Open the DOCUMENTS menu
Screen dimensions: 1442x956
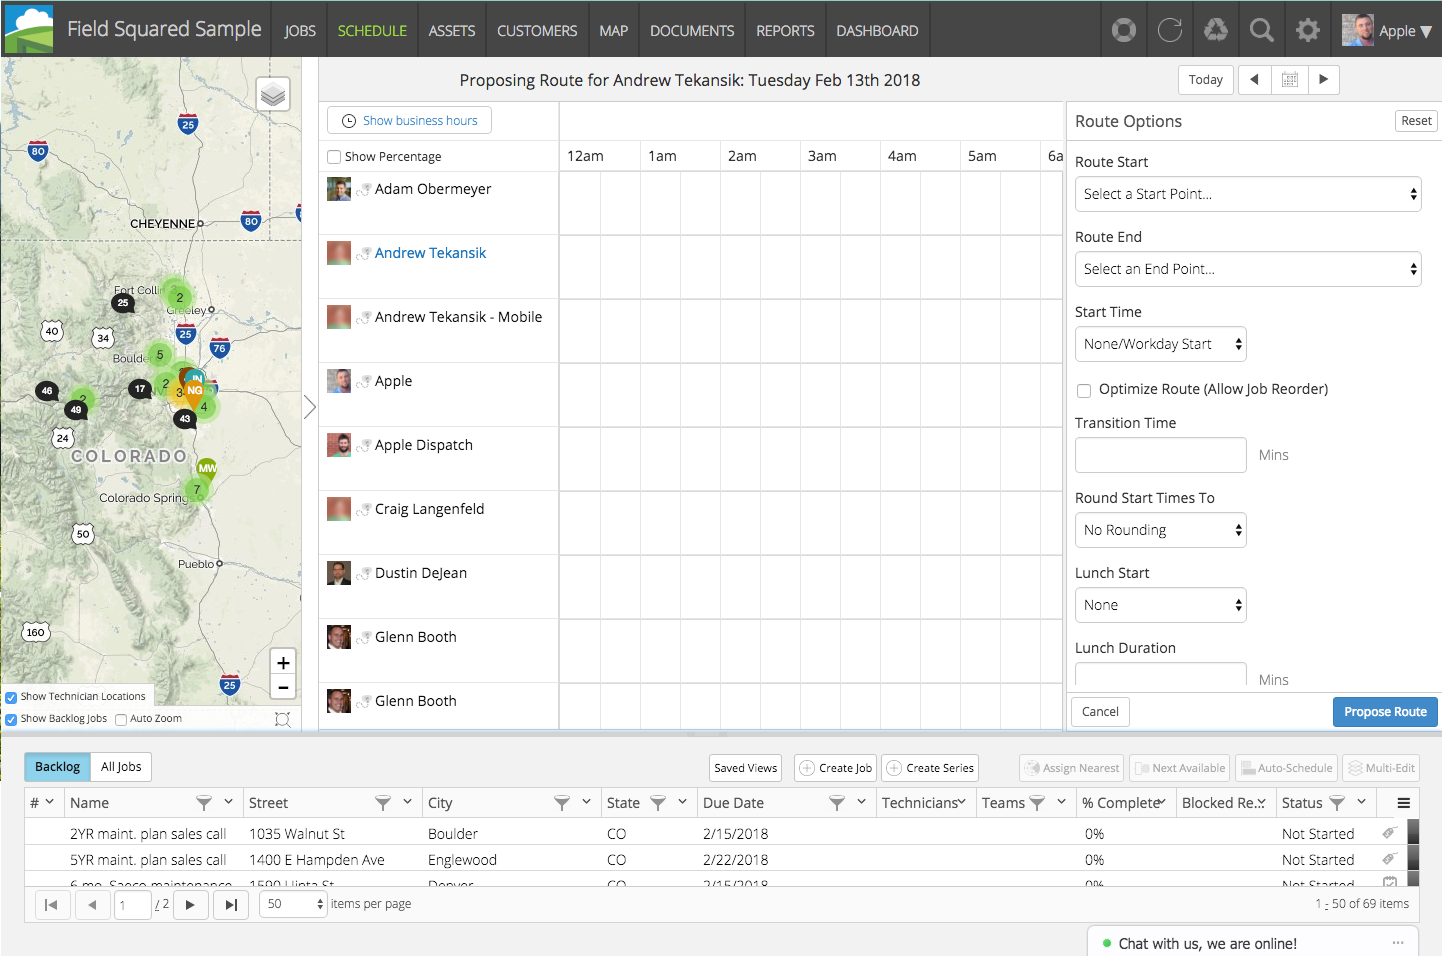click(692, 31)
